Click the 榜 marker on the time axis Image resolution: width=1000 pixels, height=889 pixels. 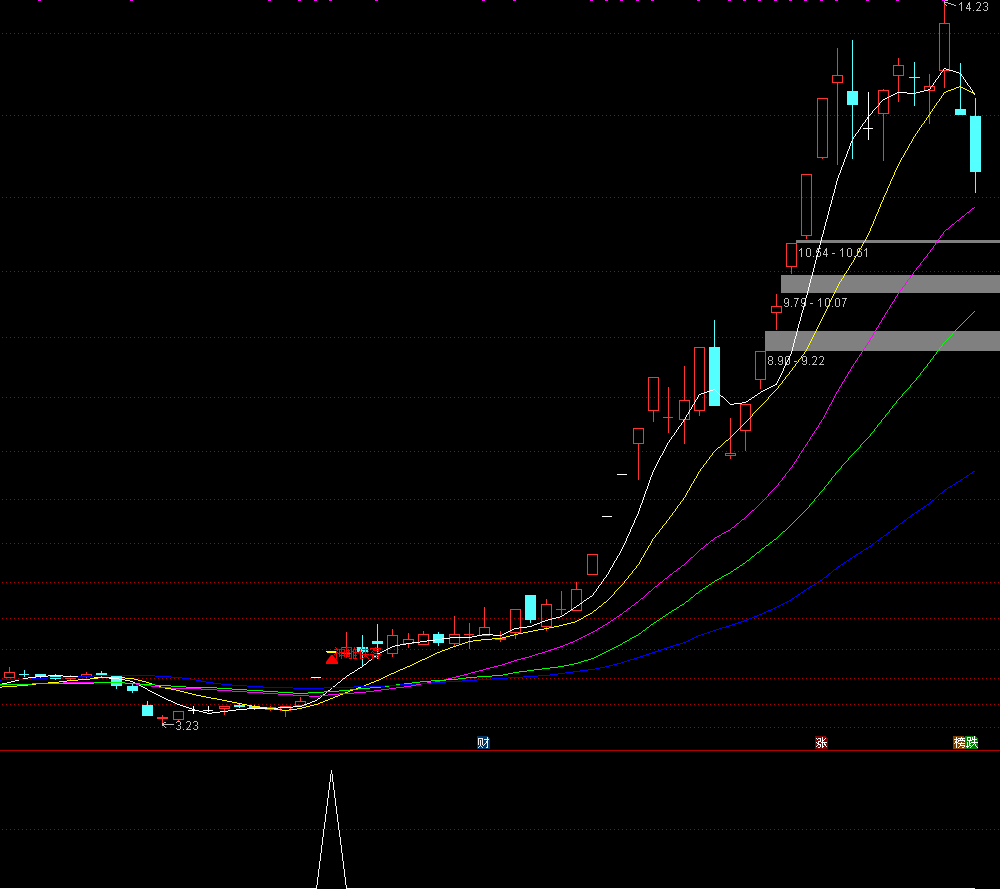click(x=959, y=743)
